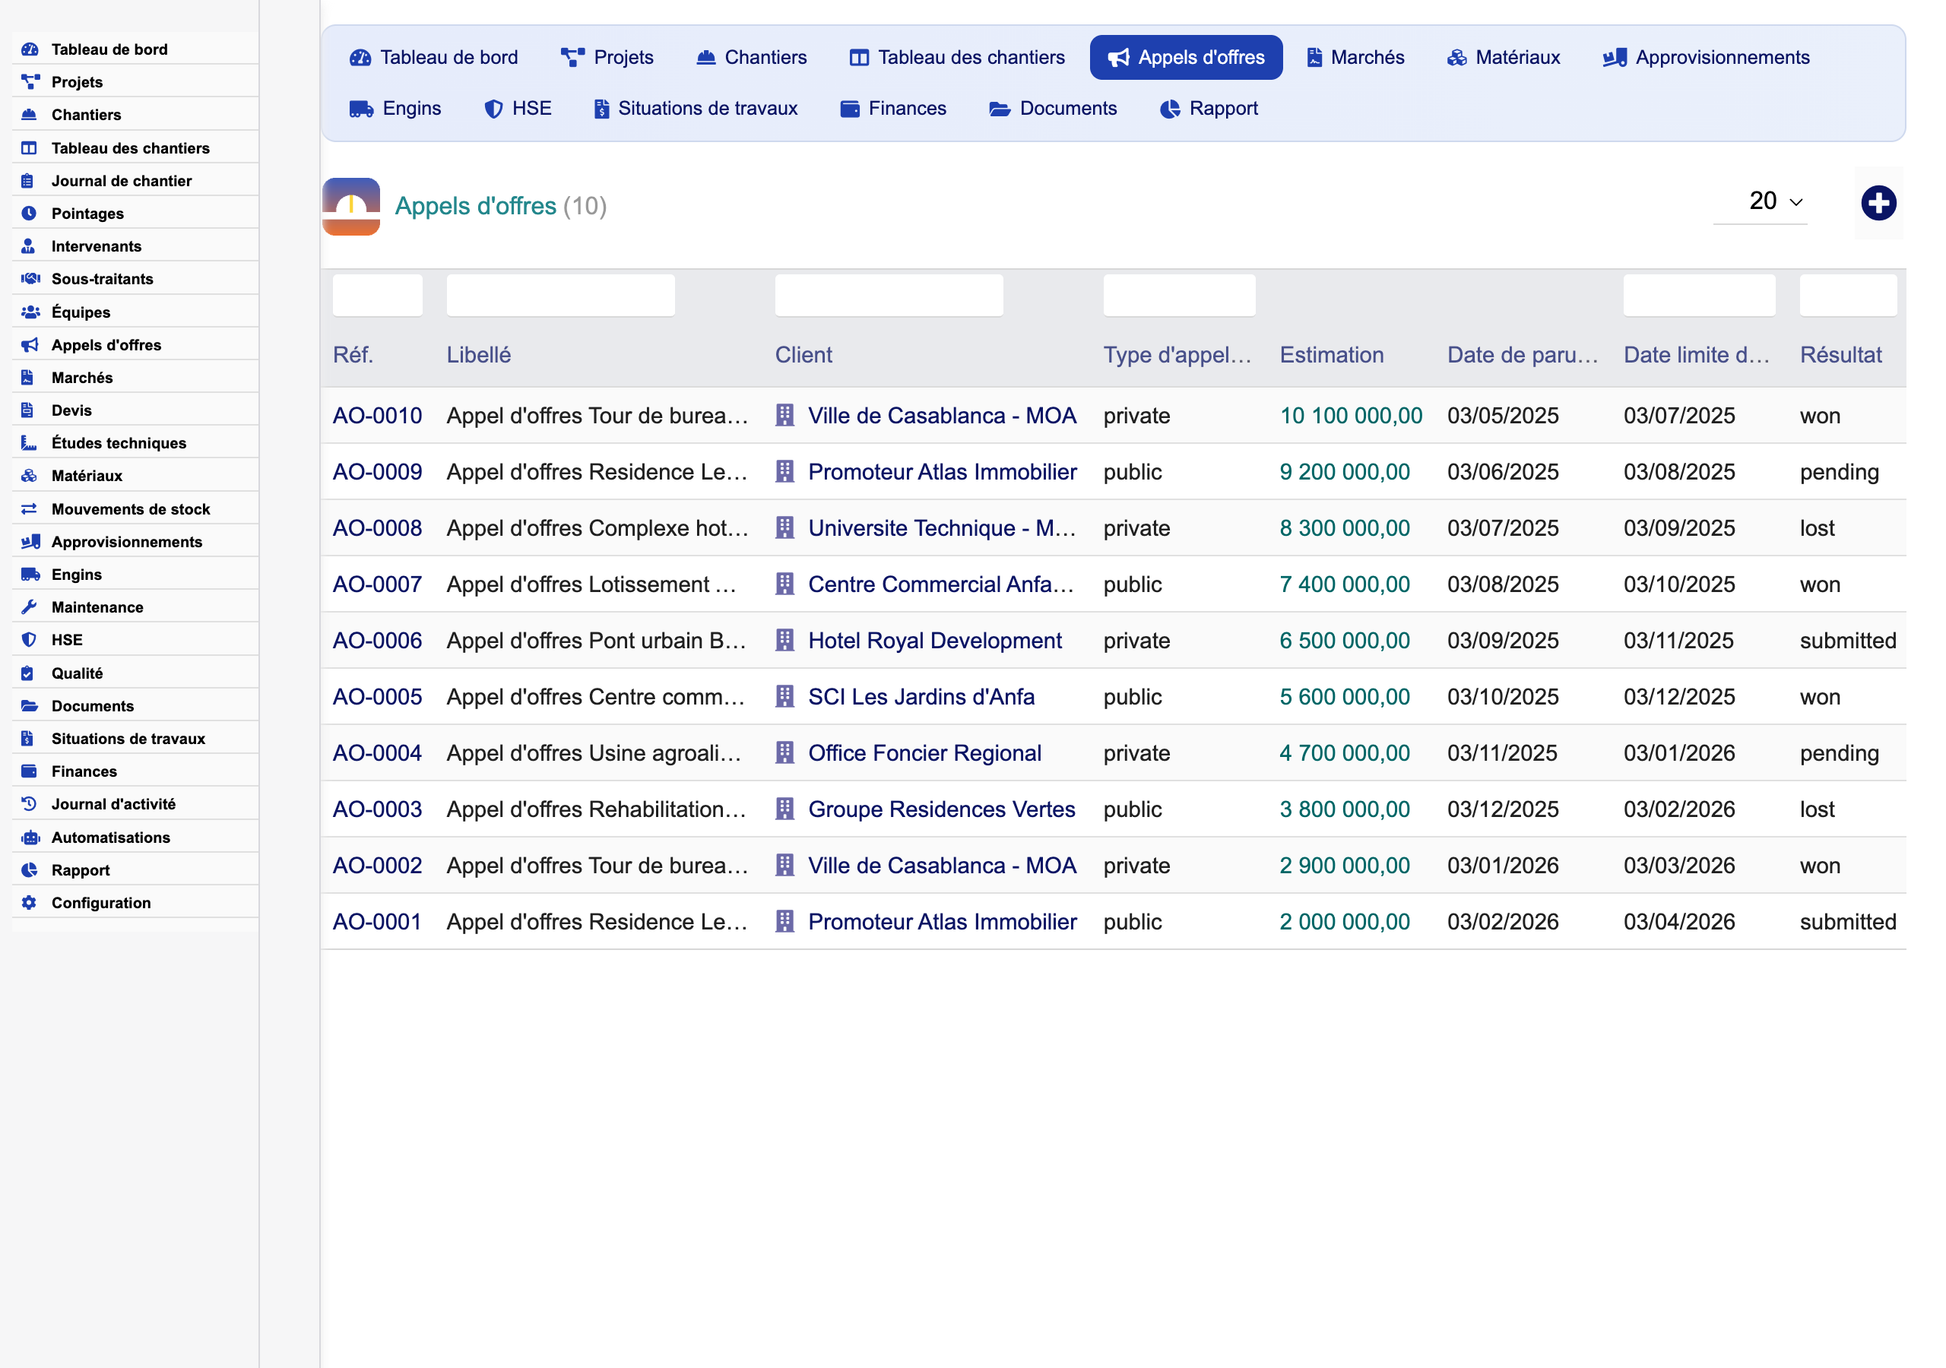Click the Pointages clock icon in sidebar
1946x1368 pixels.
click(30, 214)
